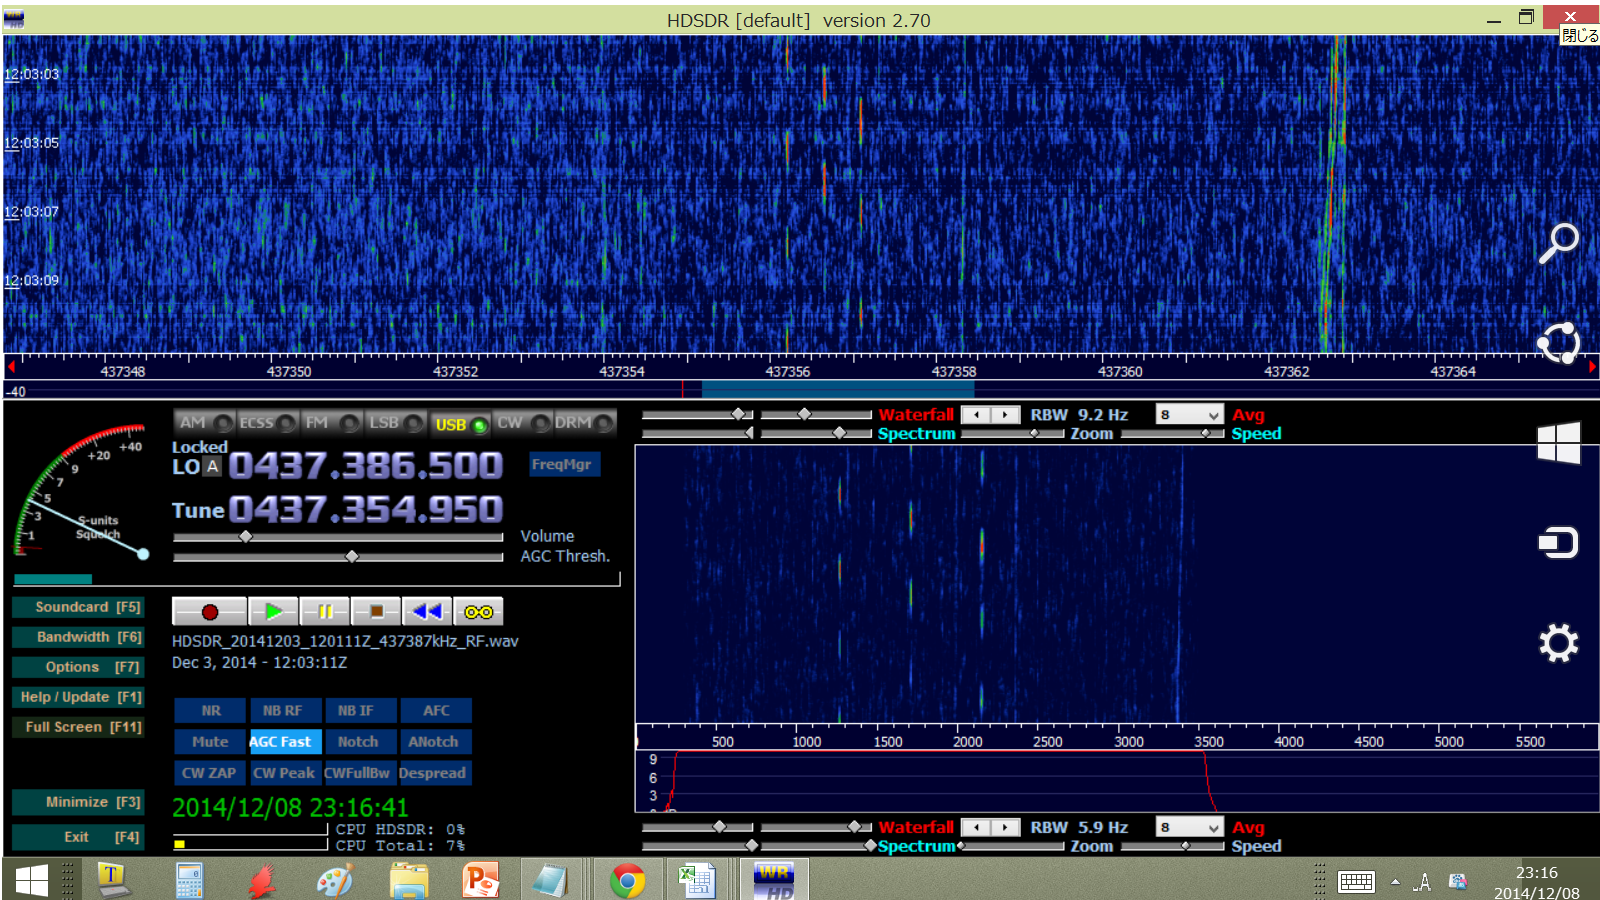Viewport: 1600px width, 900px height.
Task: Toggle CW Peak filter
Action: [285, 772]
